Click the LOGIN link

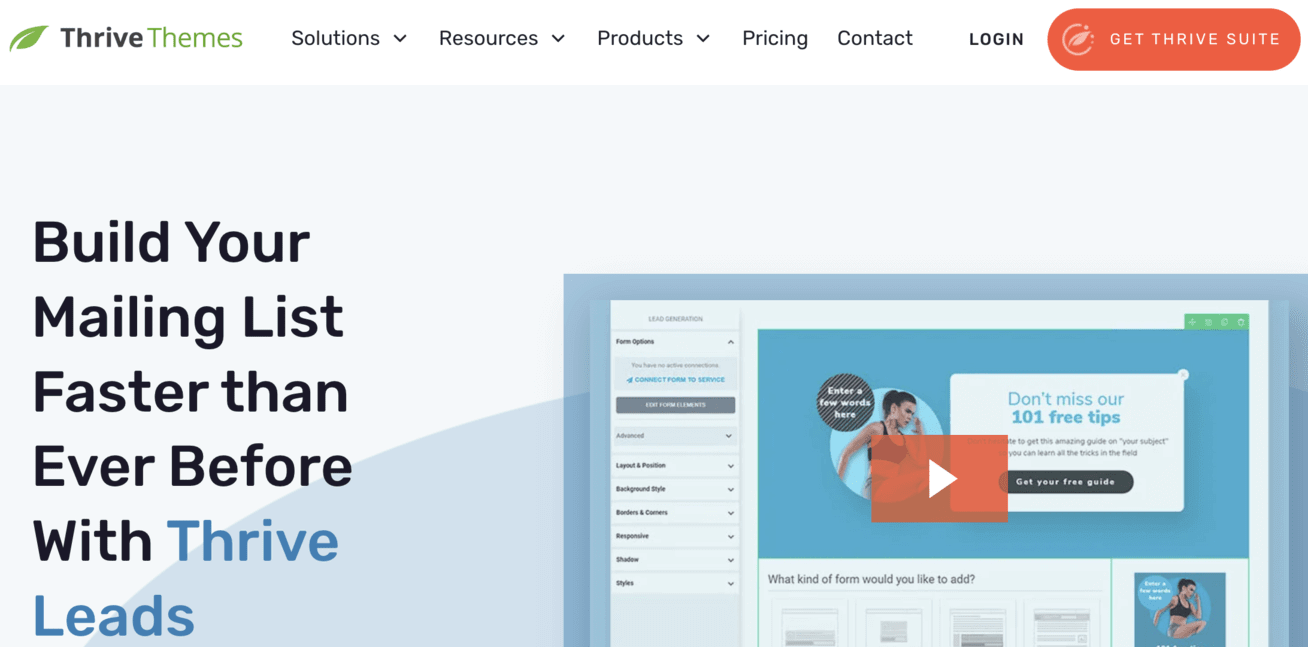point(996,40)
